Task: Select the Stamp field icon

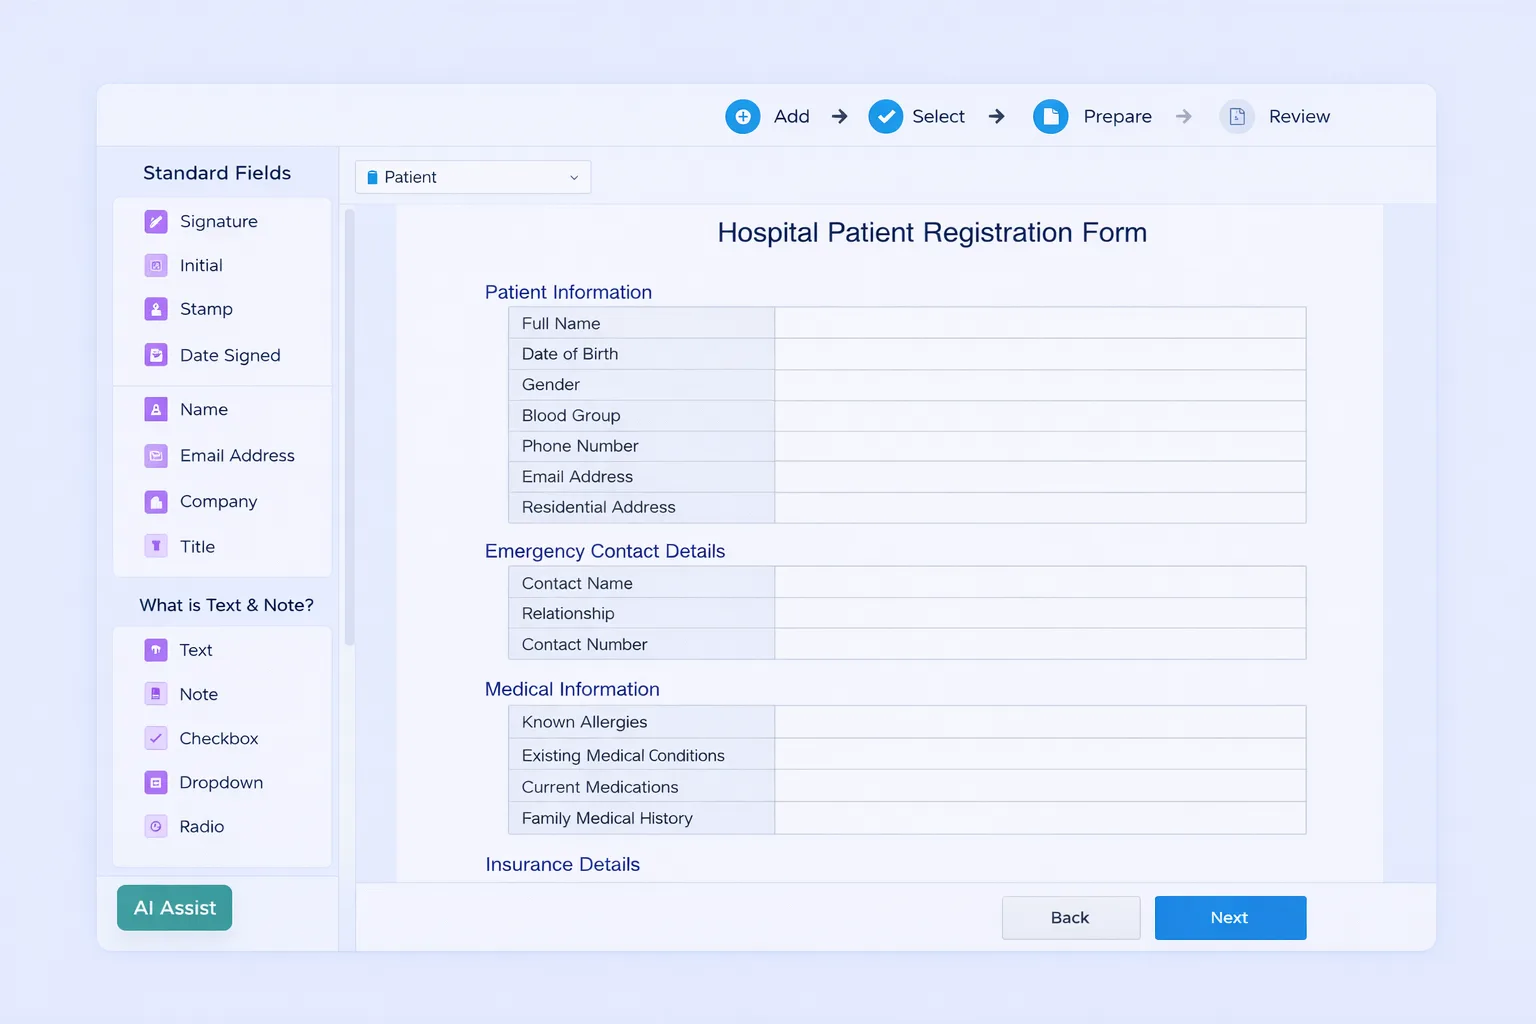Action: click(x=156, y=309)
